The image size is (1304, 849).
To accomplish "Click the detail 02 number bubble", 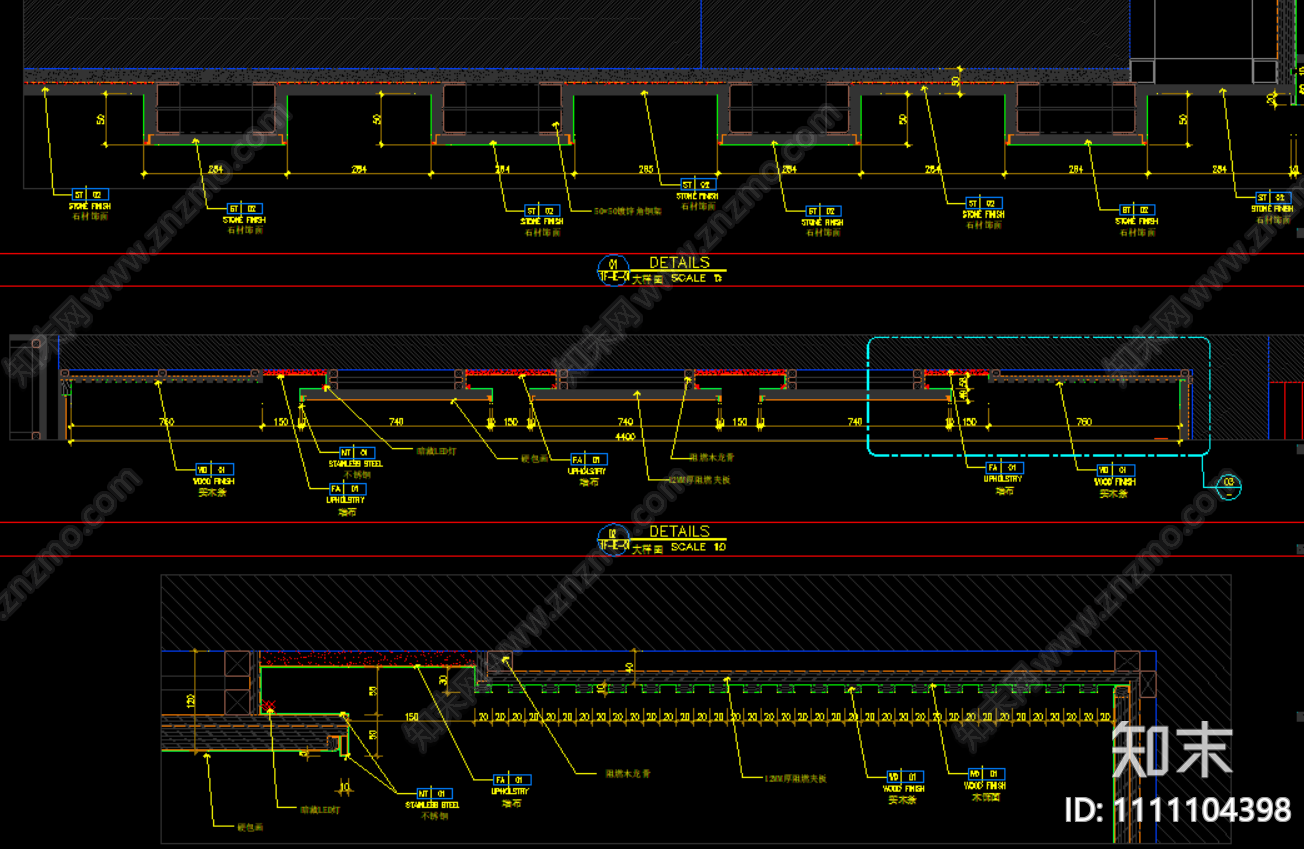I will point(613,539).
